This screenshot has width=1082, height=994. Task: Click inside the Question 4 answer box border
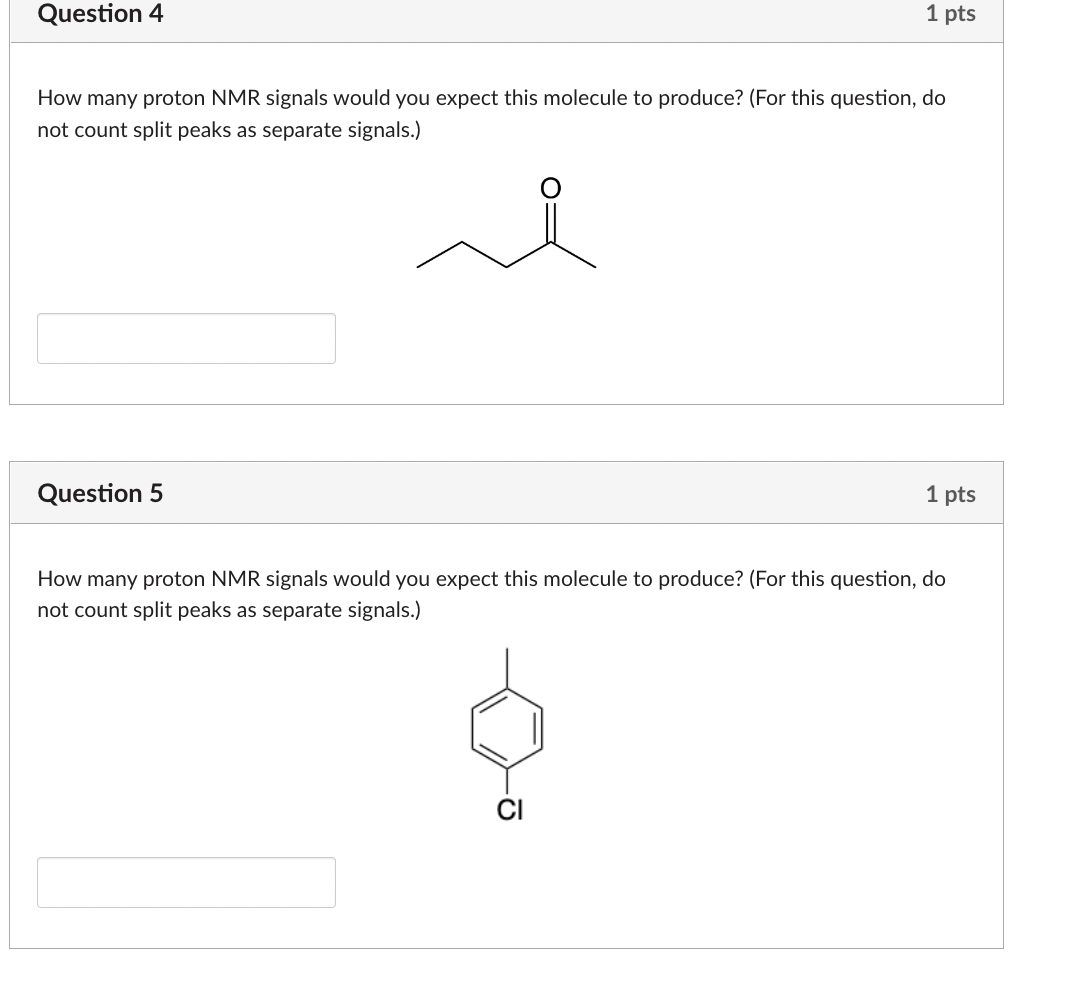click(x=186, y=338)
